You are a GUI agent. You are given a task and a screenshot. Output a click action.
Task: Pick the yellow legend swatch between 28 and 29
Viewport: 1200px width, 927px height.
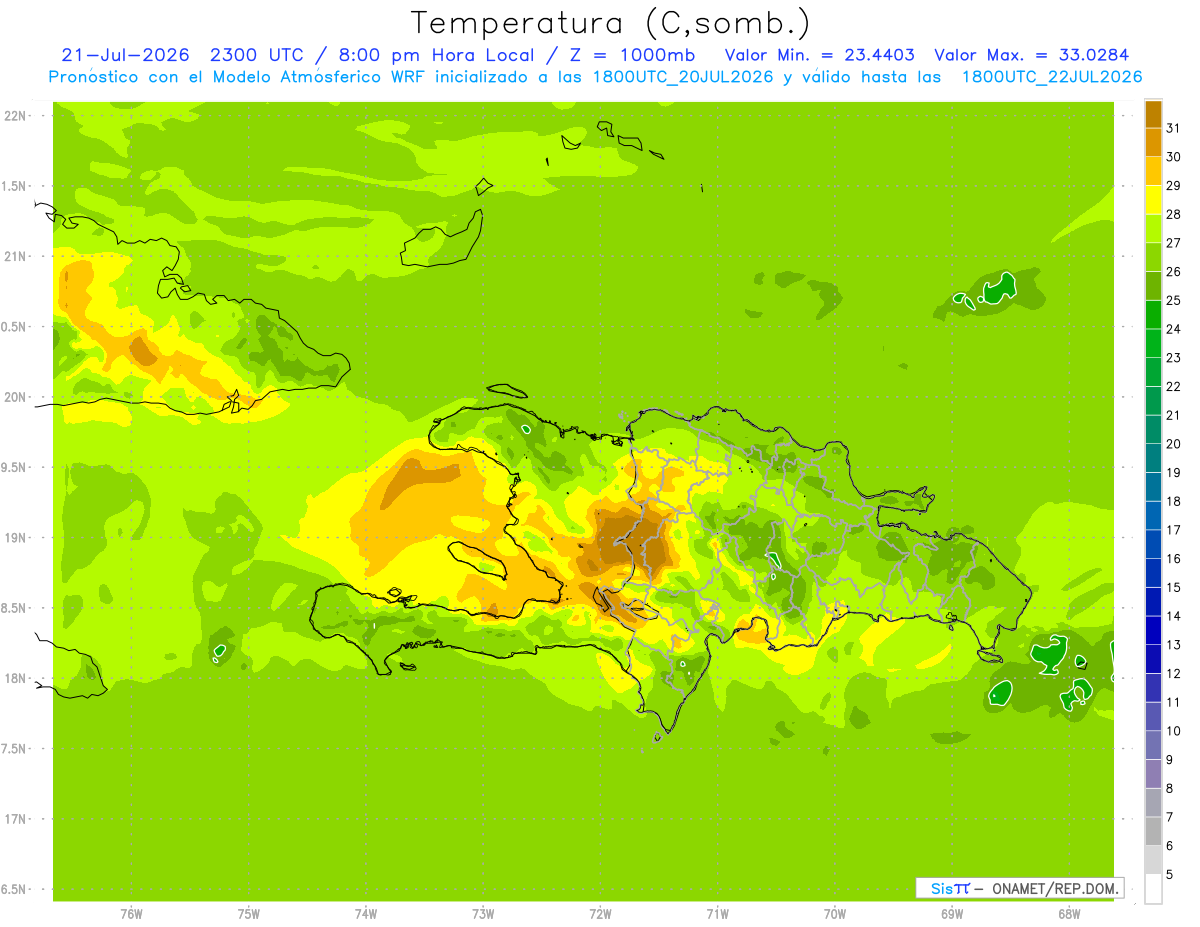(1153, 200)
